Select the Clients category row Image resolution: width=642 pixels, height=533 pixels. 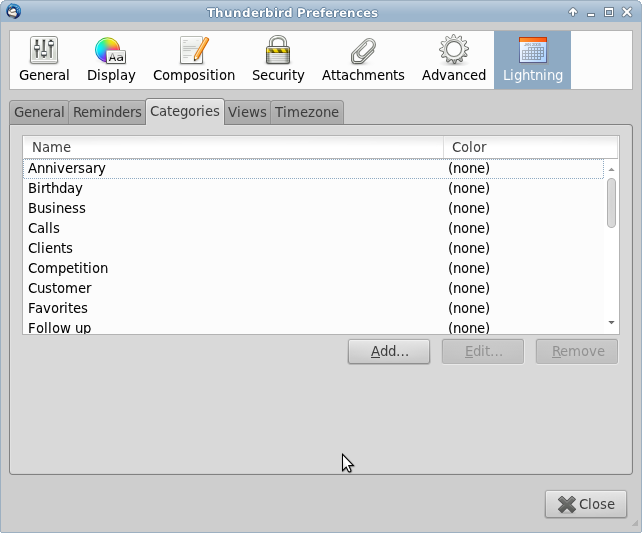point(313,248)
